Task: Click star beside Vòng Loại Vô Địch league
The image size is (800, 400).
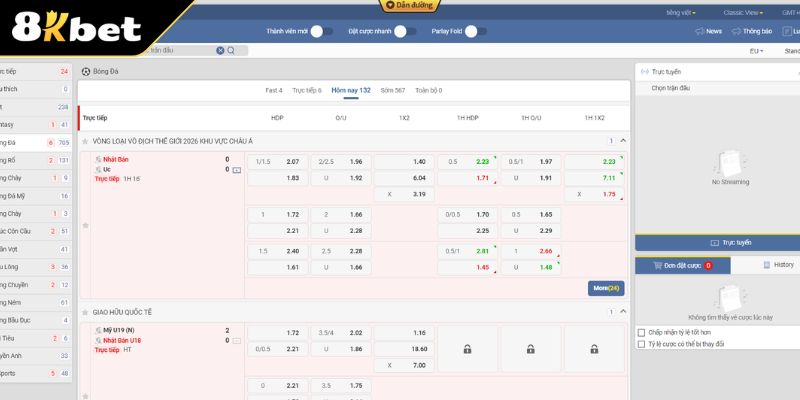Action: (85, 141)
